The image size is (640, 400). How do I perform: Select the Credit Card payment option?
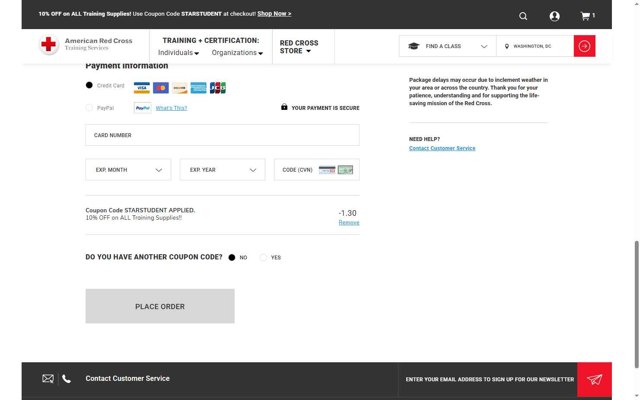click(89, 86)
